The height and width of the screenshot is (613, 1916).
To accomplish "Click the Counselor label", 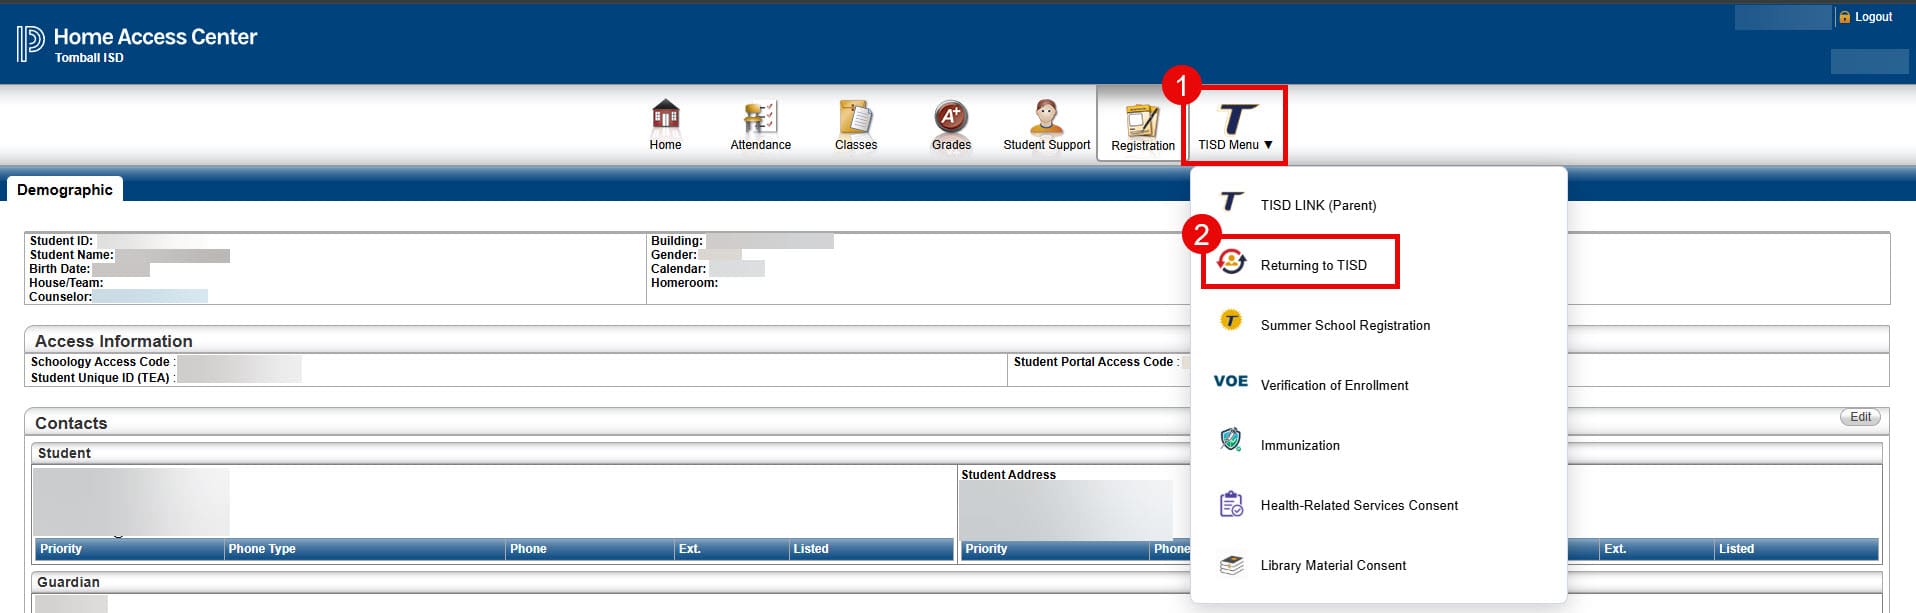I will (60, 297).
